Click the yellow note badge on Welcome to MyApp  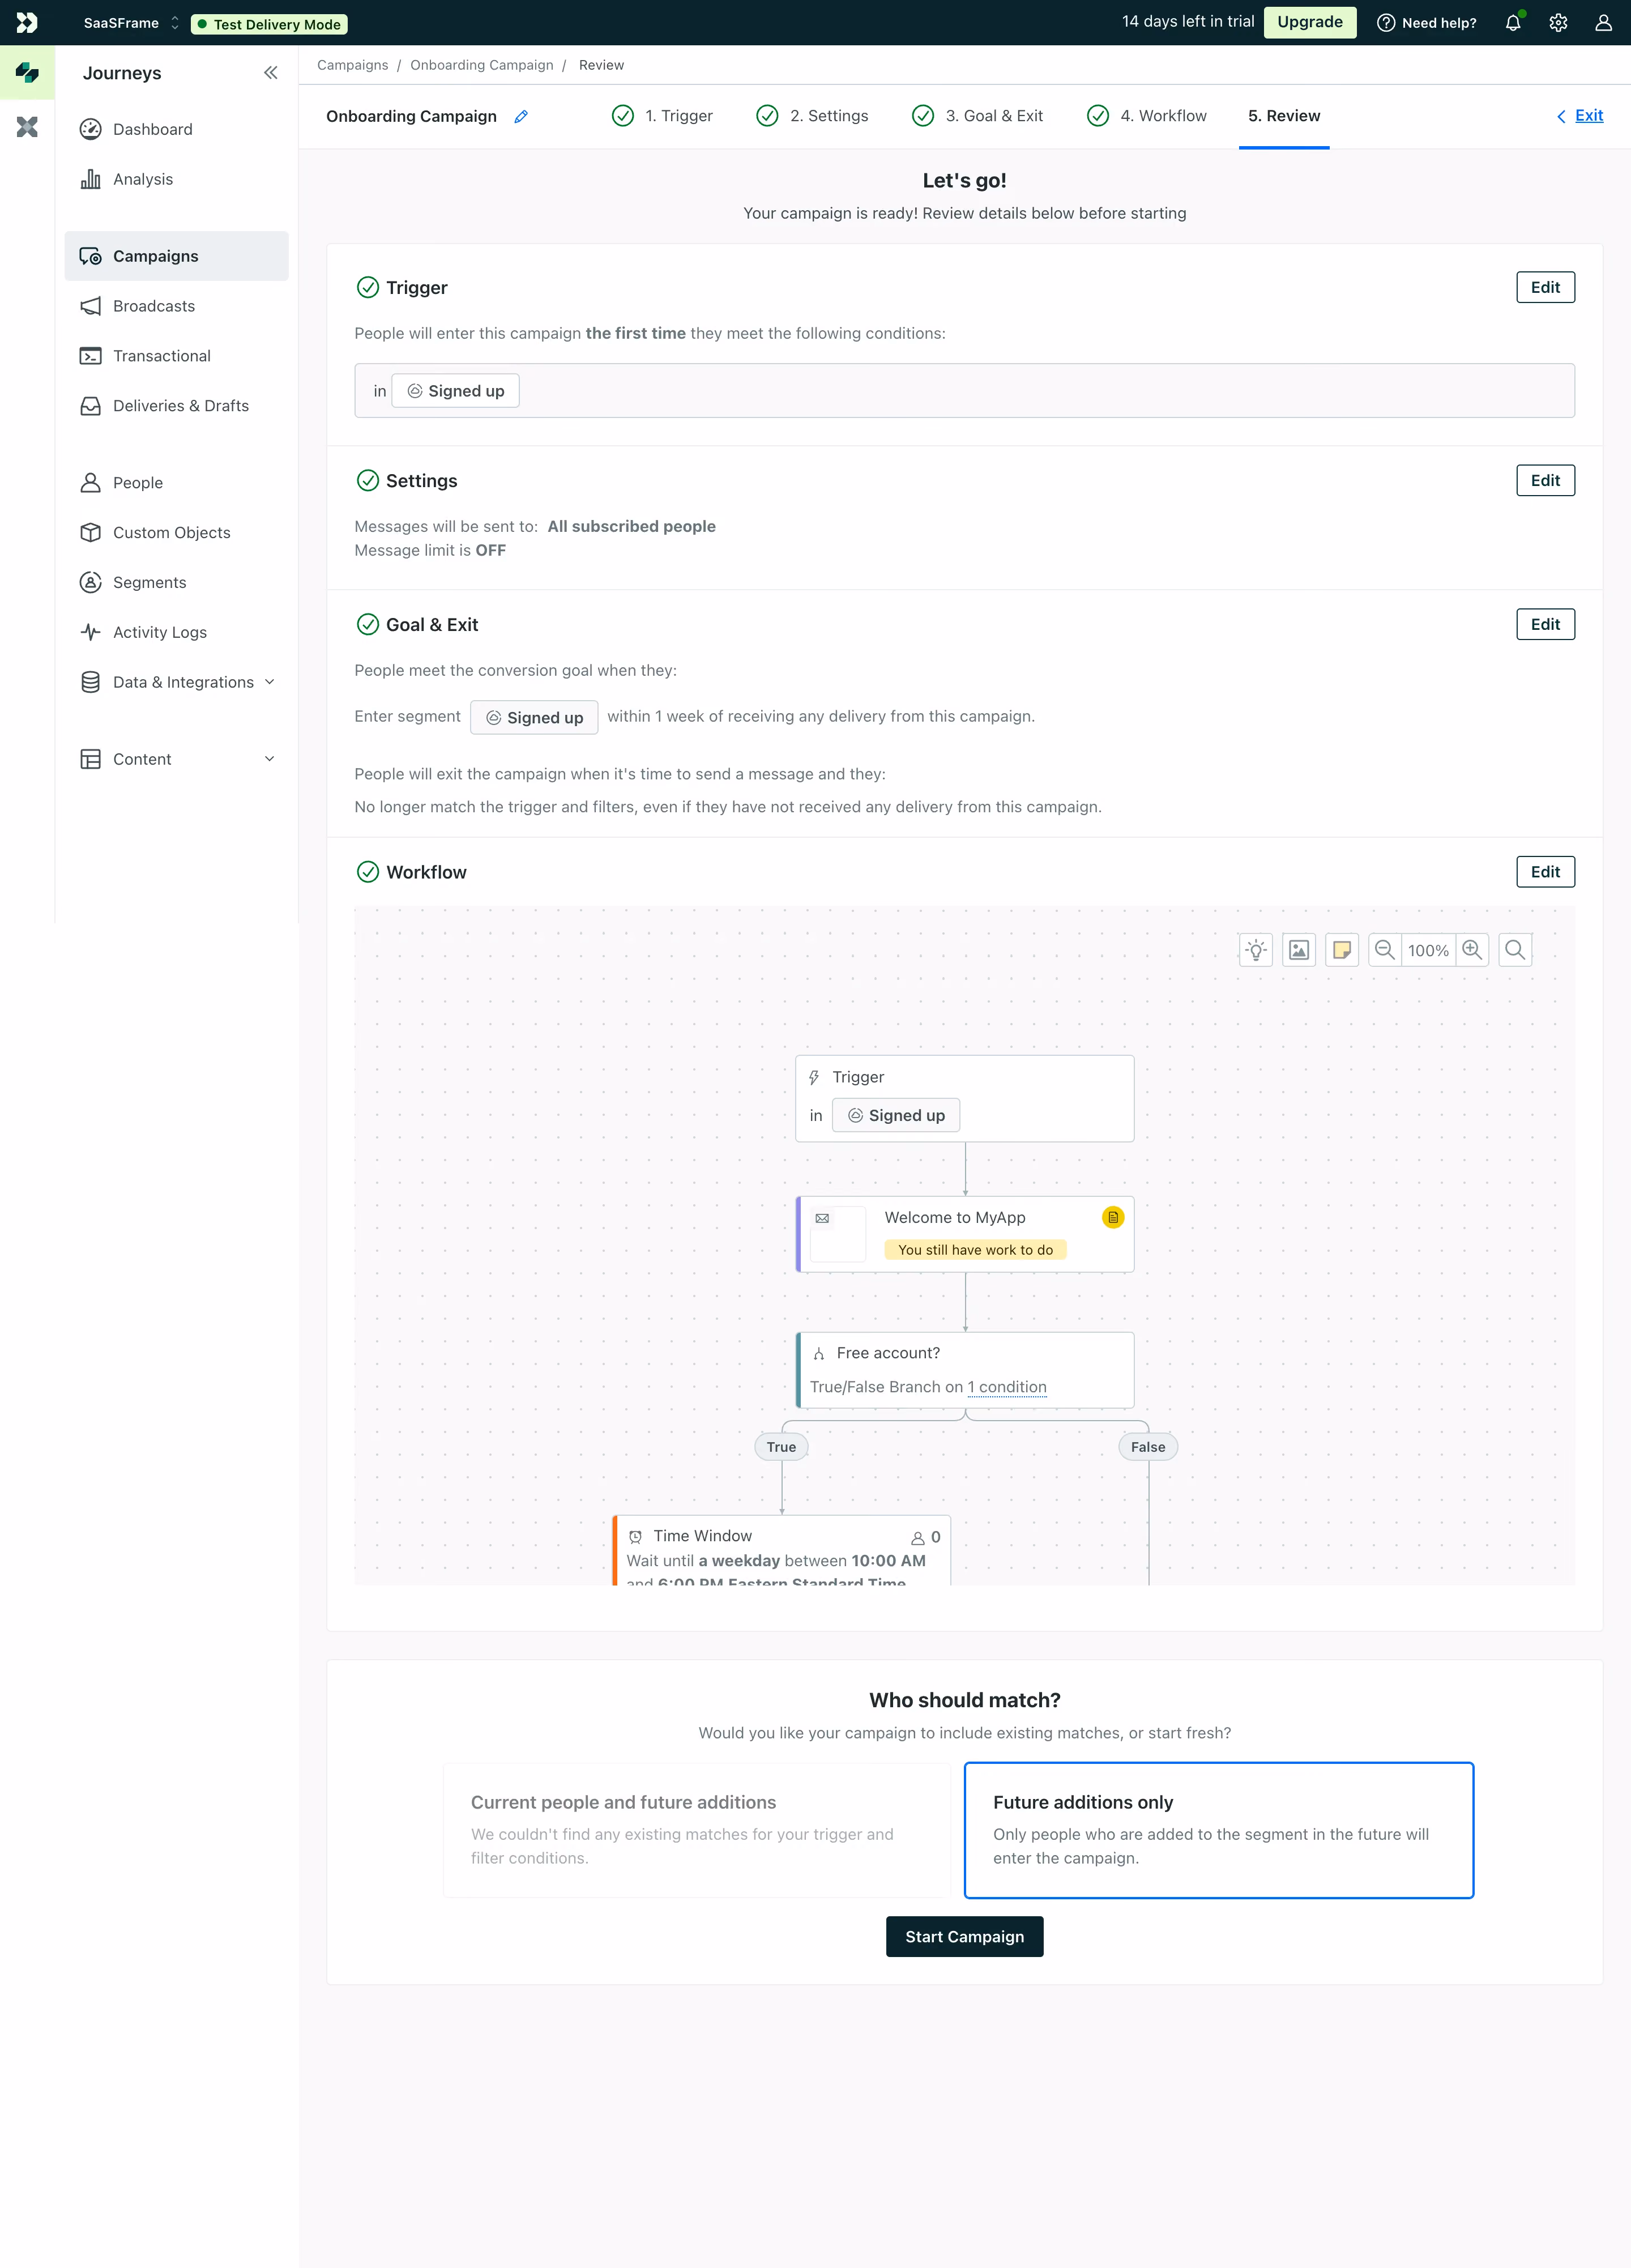click(x=1113, y=1217)
